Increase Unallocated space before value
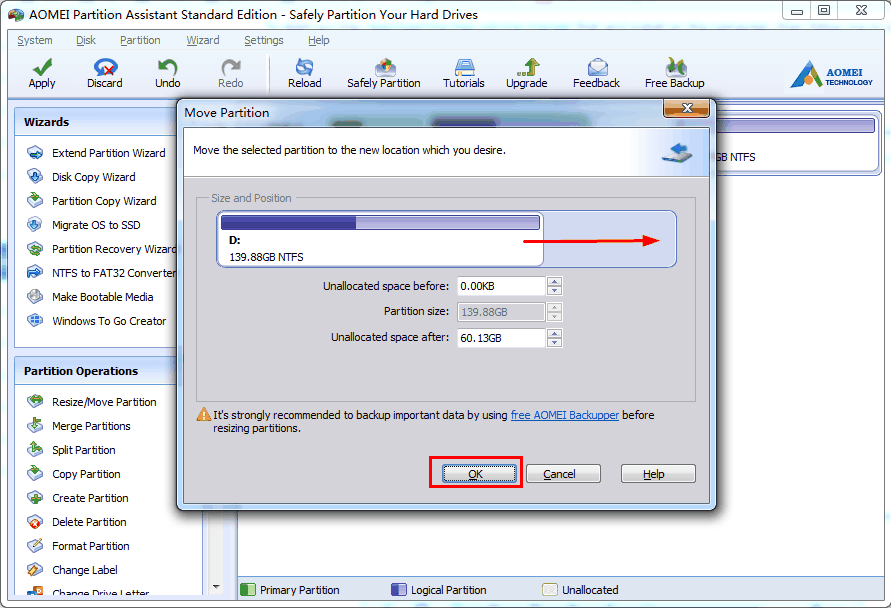Viewport: 891px width, 608px height. pos(555,282)
